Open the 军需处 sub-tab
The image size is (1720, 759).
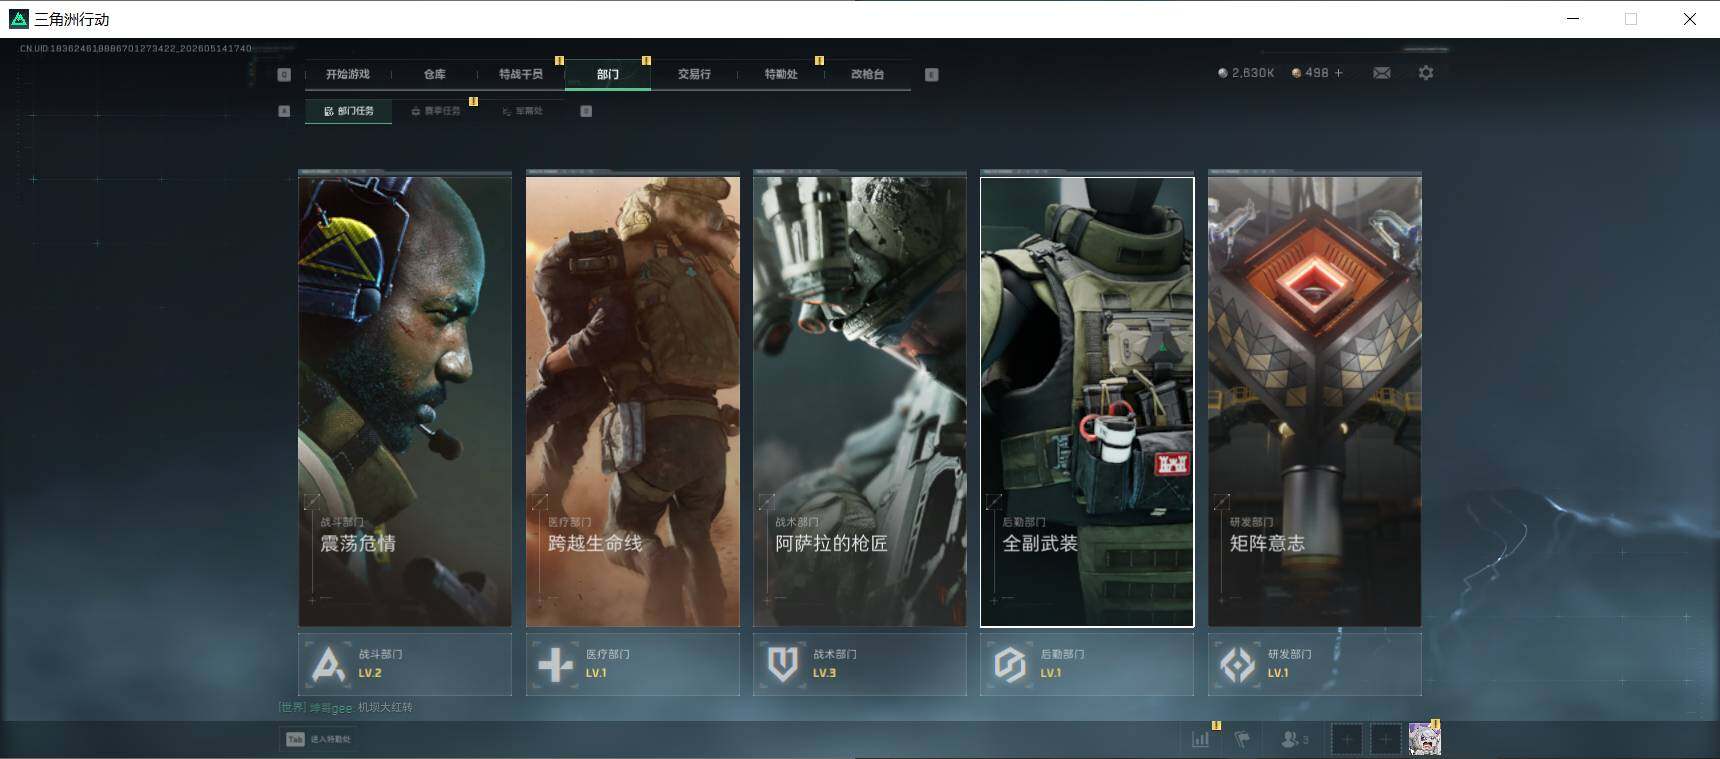point(523,111)
